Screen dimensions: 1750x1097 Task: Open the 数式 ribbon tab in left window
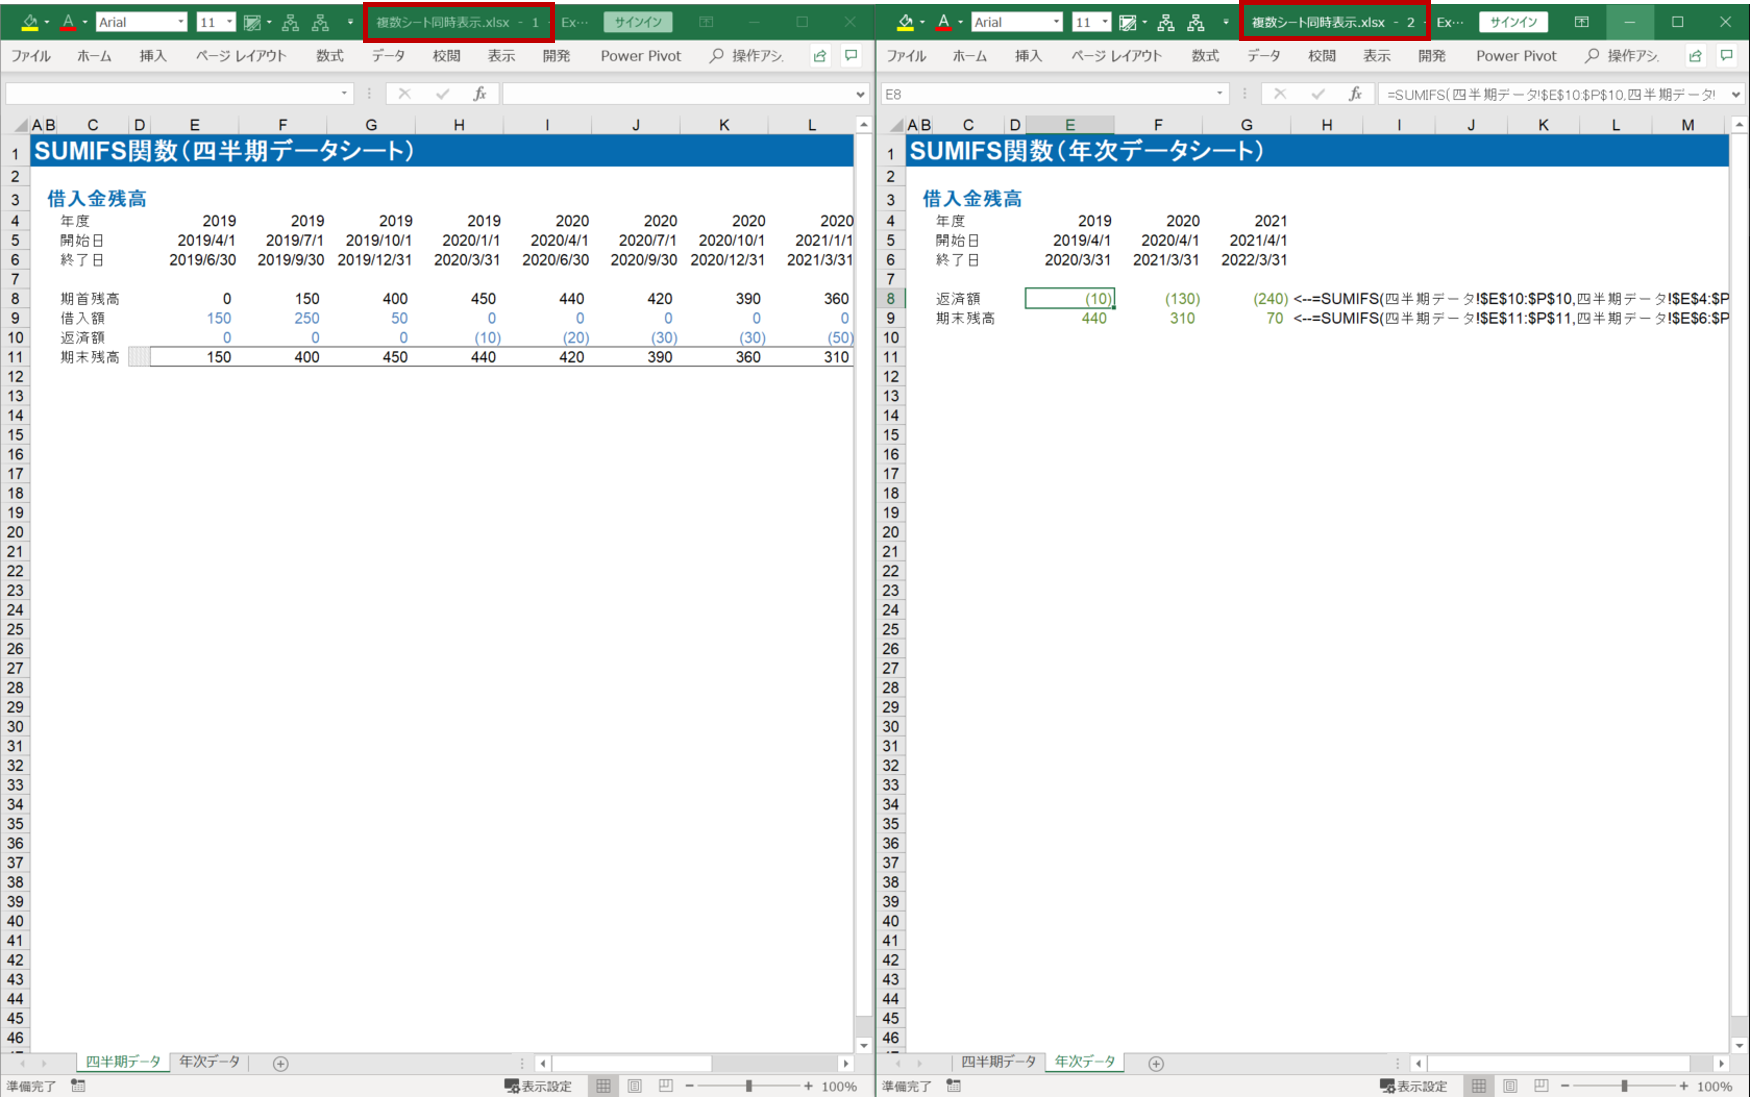click(329, 56)
